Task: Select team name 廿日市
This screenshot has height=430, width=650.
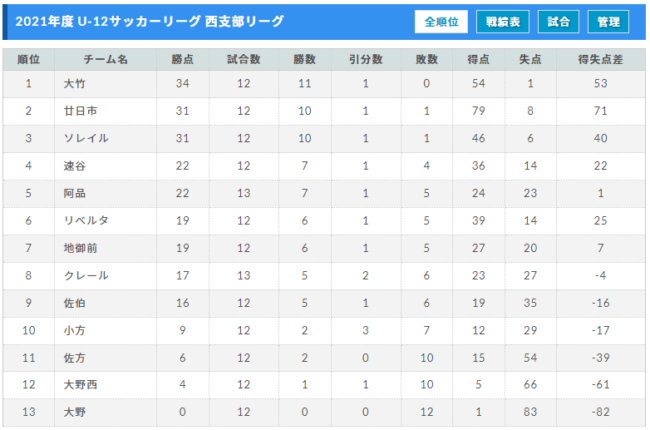Action: click(80, 111)
